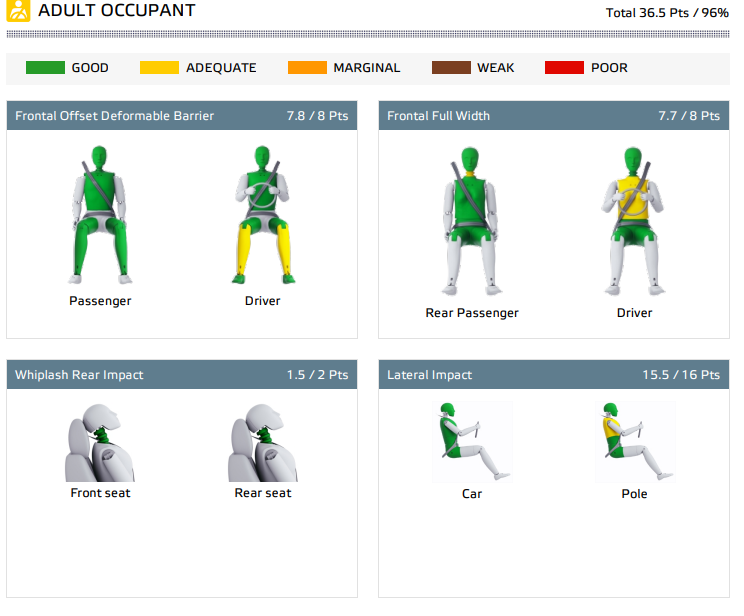The image size is (744, 616).
Task: Click the yellow ADEQUATE color swatch
Action: [x=159, y=67]
